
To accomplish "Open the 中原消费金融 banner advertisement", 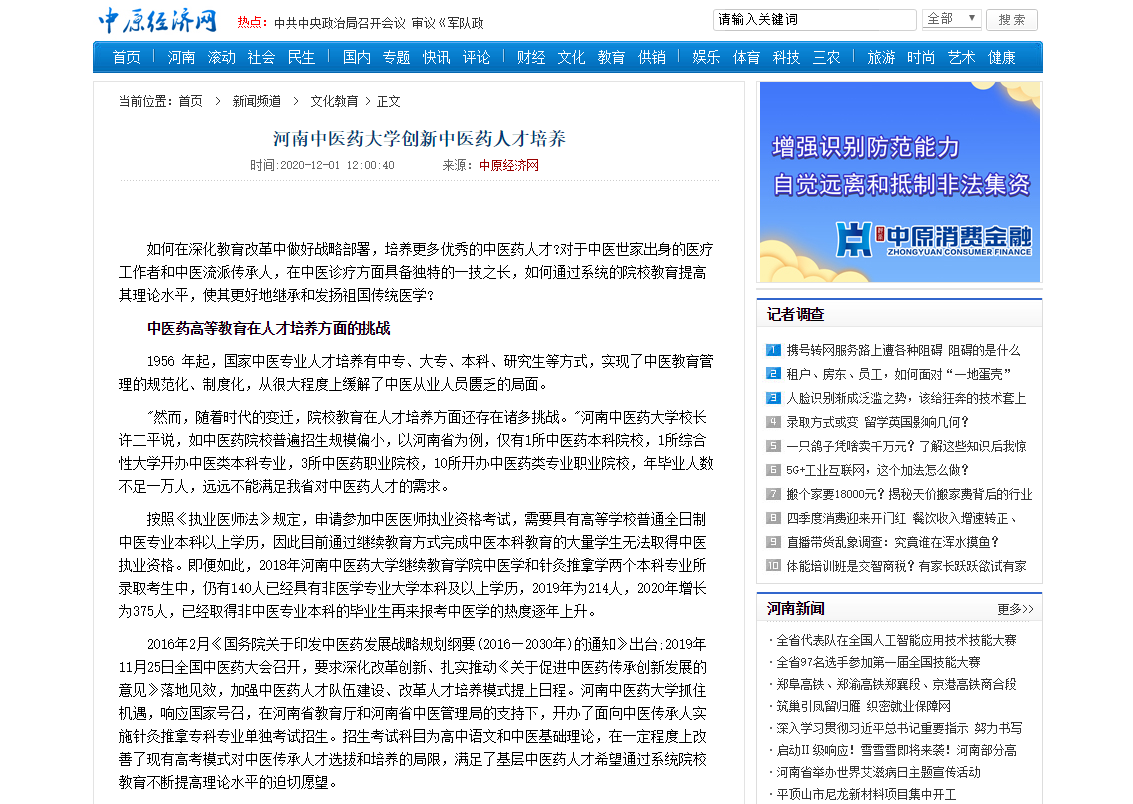I will [899, 182].
